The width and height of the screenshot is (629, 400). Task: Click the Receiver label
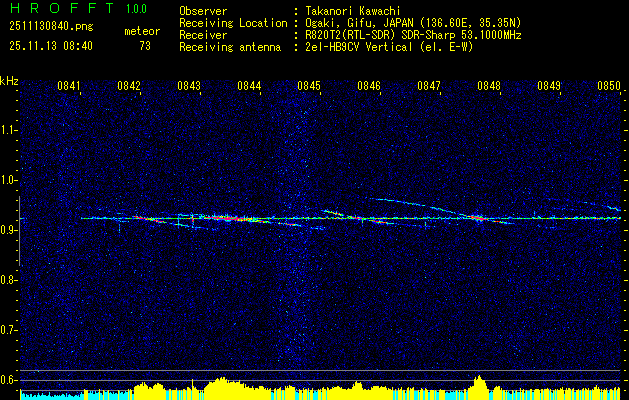pyautogui.click(x=203, y=35)
